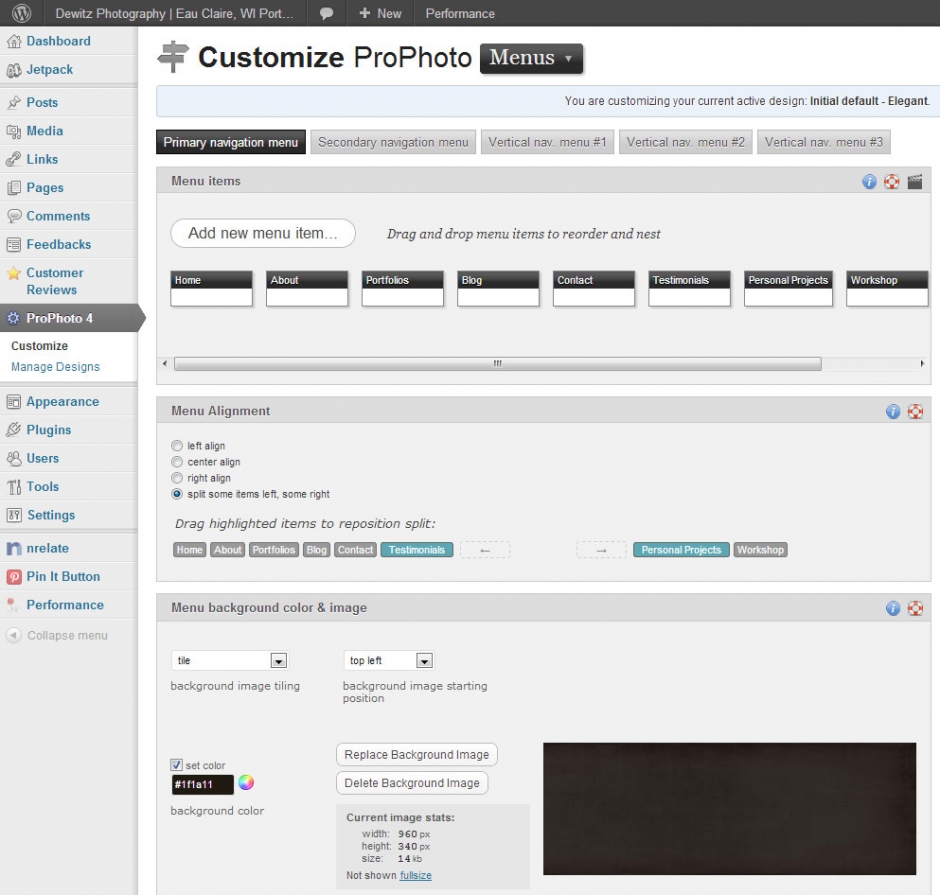
Task: Select the Testimonials menu item box
Action: [689, 288]
